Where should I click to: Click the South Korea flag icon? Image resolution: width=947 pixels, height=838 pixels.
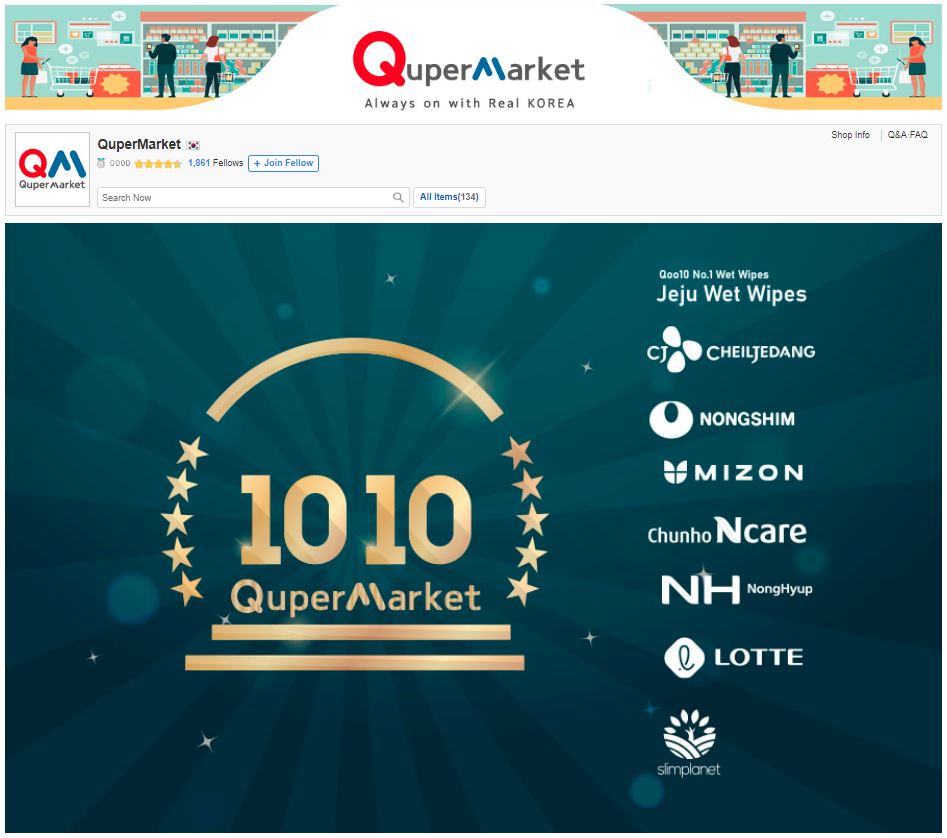click(x=193, y=146)
